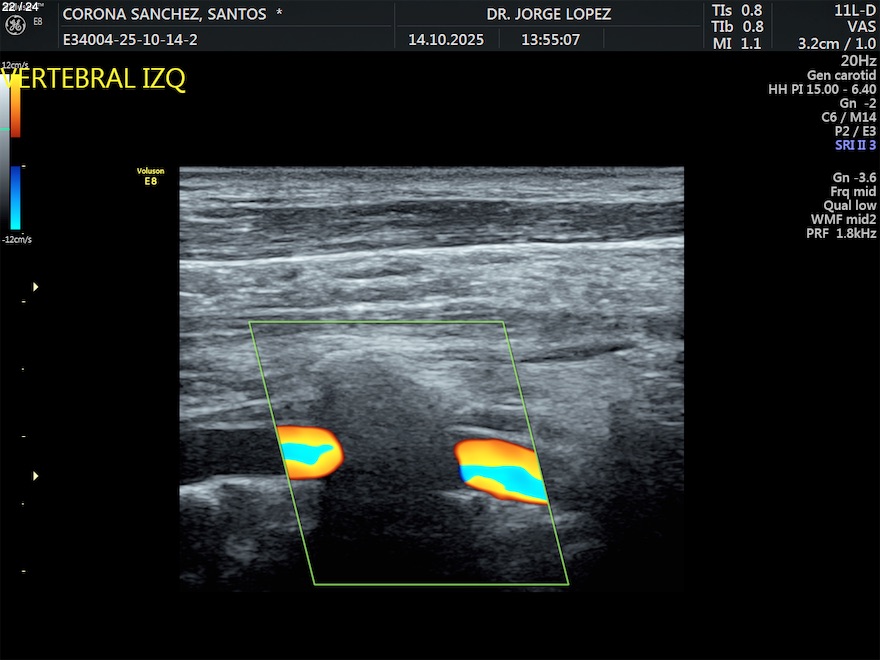Click the lower focal zone arrow marker

36,476
